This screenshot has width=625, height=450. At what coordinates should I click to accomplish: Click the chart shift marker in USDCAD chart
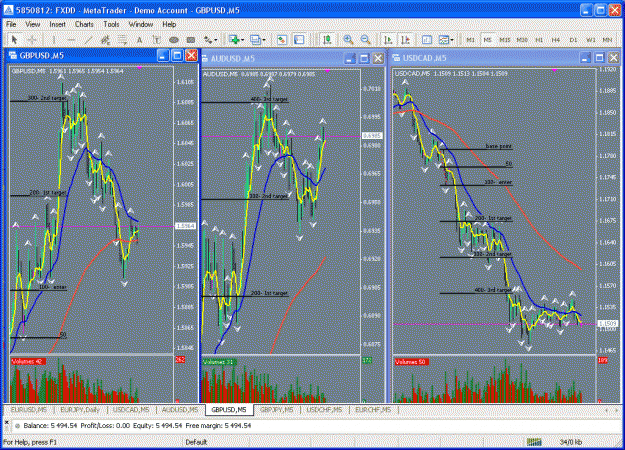[554, 70]
